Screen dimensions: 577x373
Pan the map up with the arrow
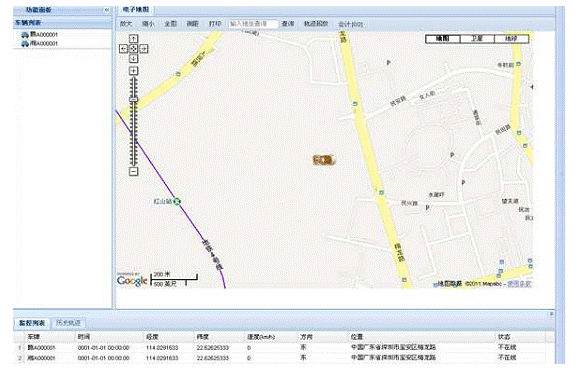click(134, 39)
